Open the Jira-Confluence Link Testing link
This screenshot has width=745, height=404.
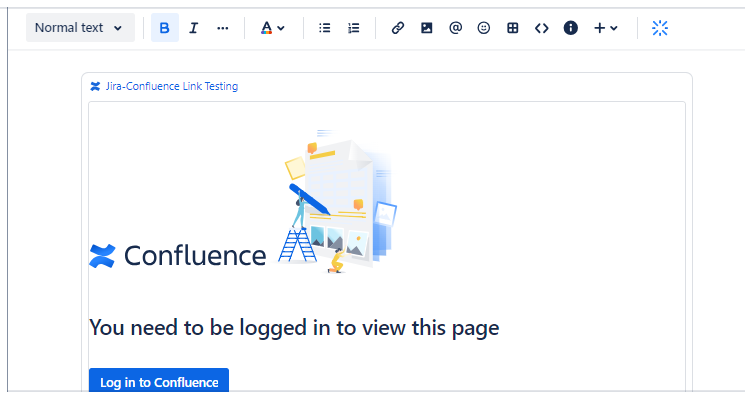click(172, 86)
